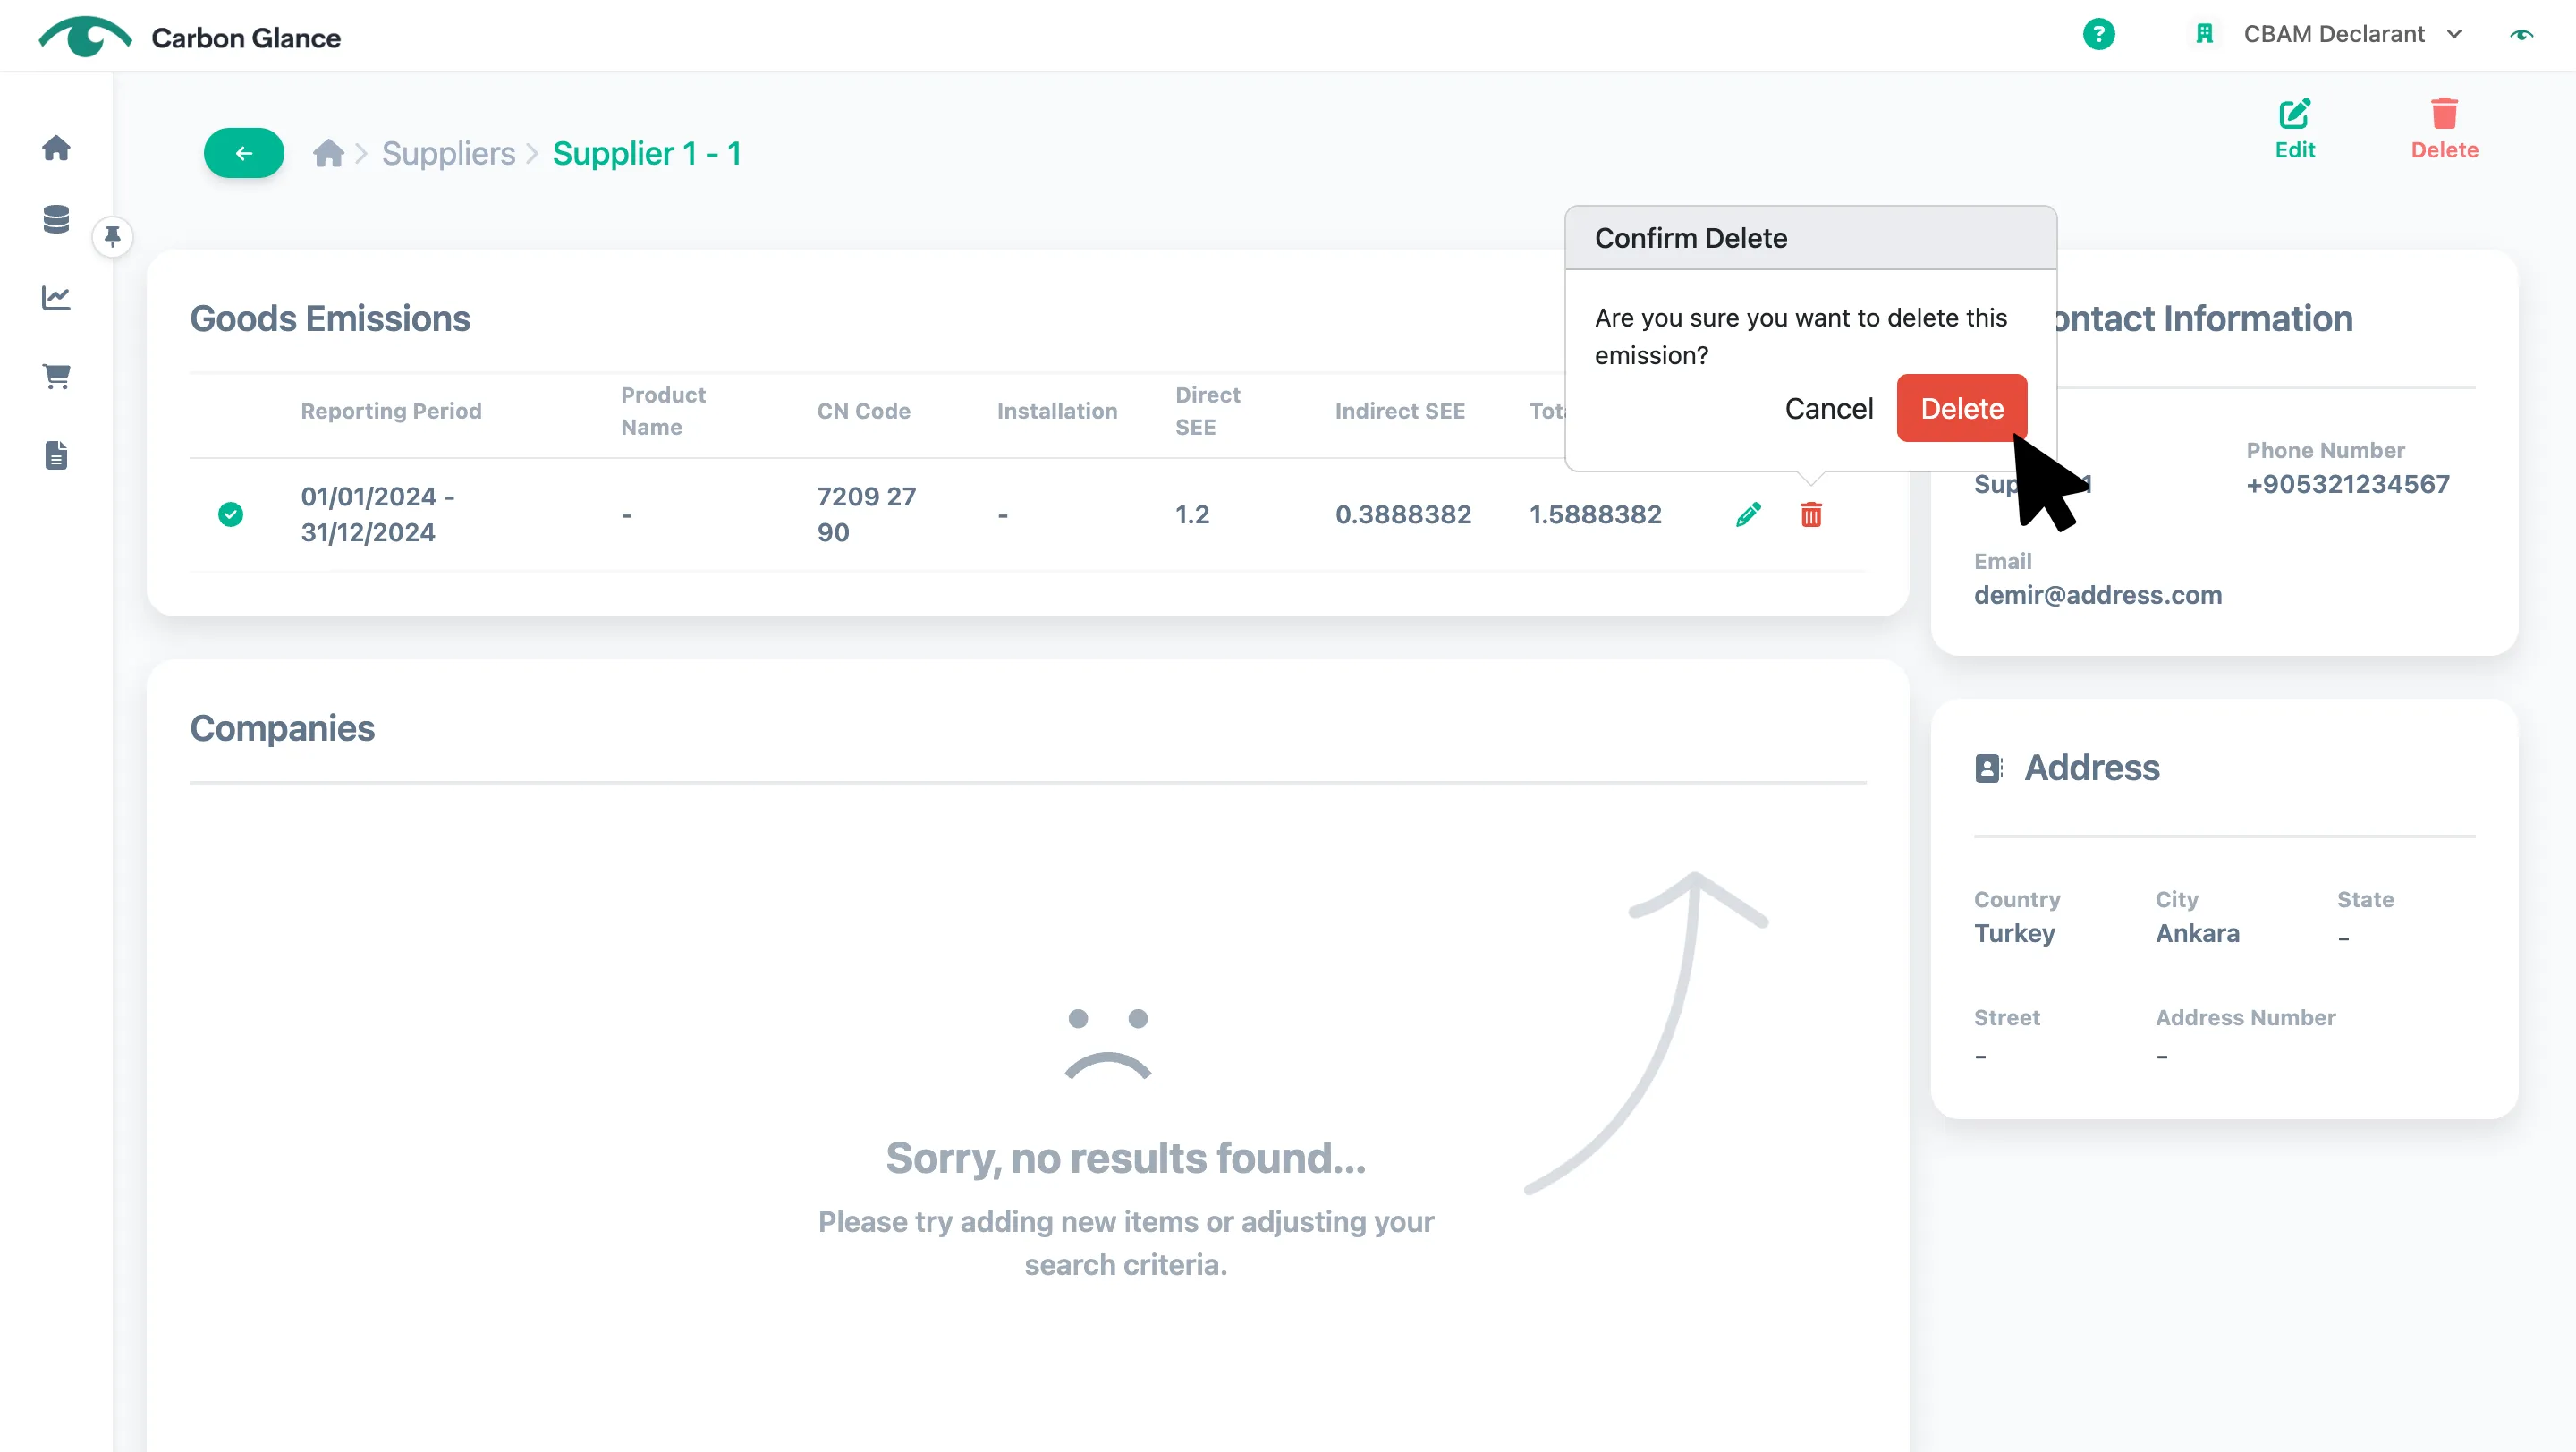2576x1452 pixels.
Task: Click the Companies section heading
Action: click(x=282, y=728)
